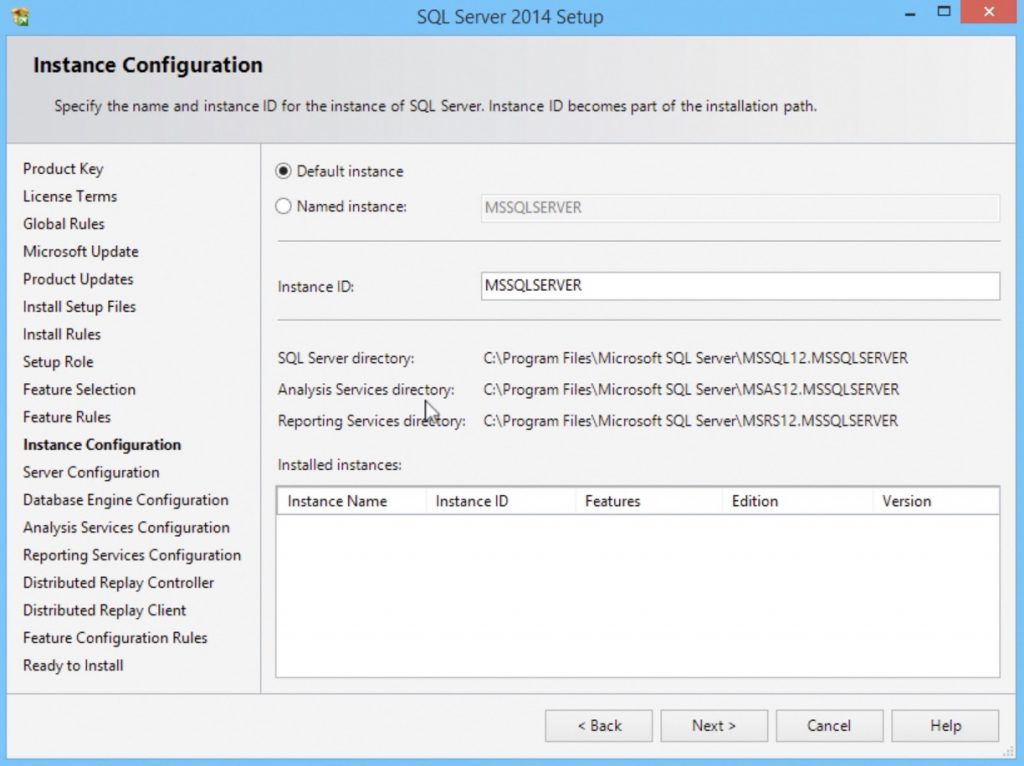Minimize the setup window
The width and height of the screenshot is (1024, 766).
click(910, 13)
